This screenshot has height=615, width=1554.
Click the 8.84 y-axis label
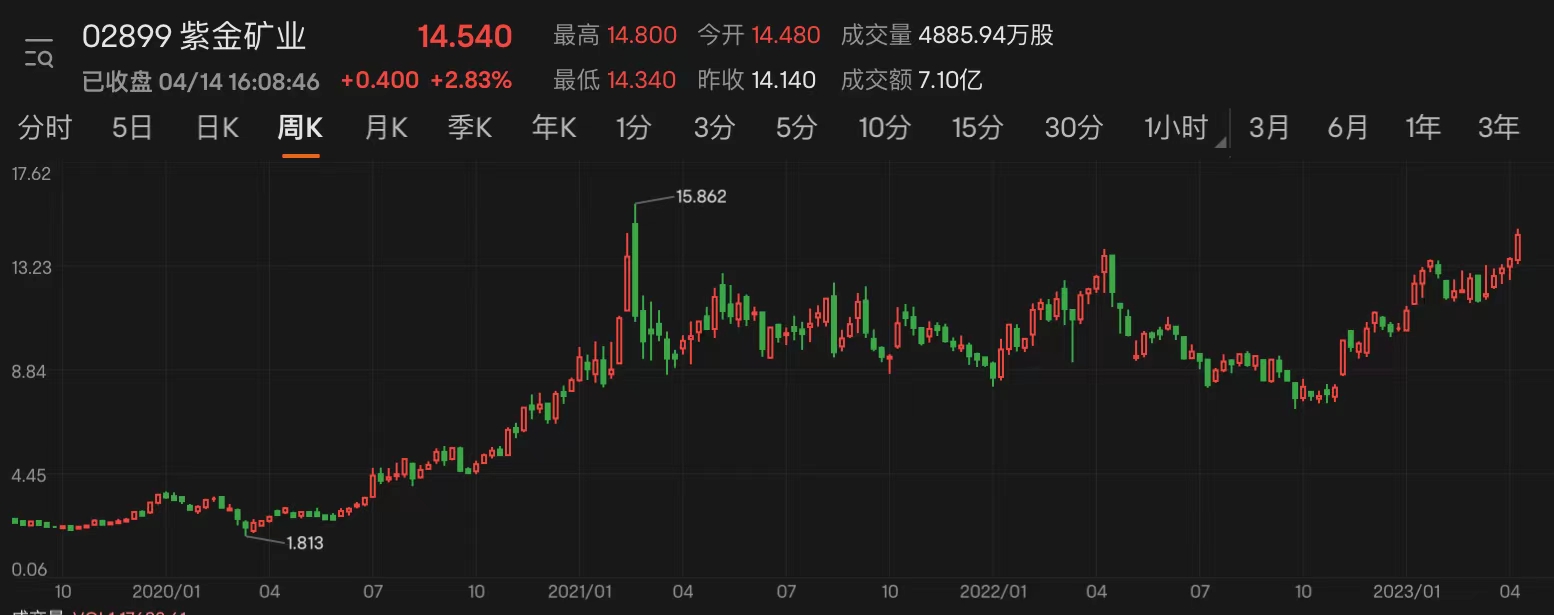click(29, 371)
